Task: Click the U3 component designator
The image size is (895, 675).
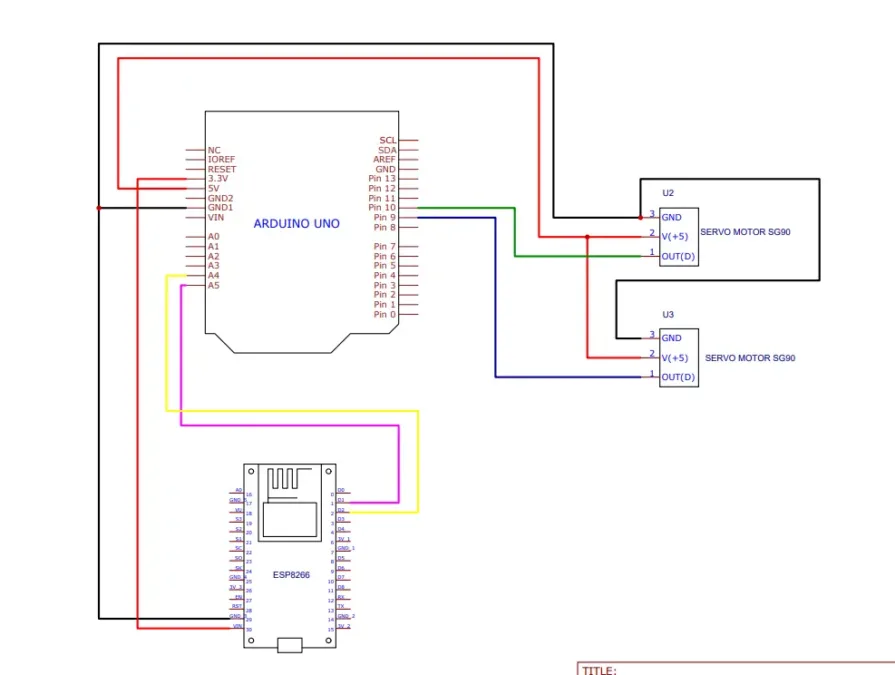Action: 668,314
